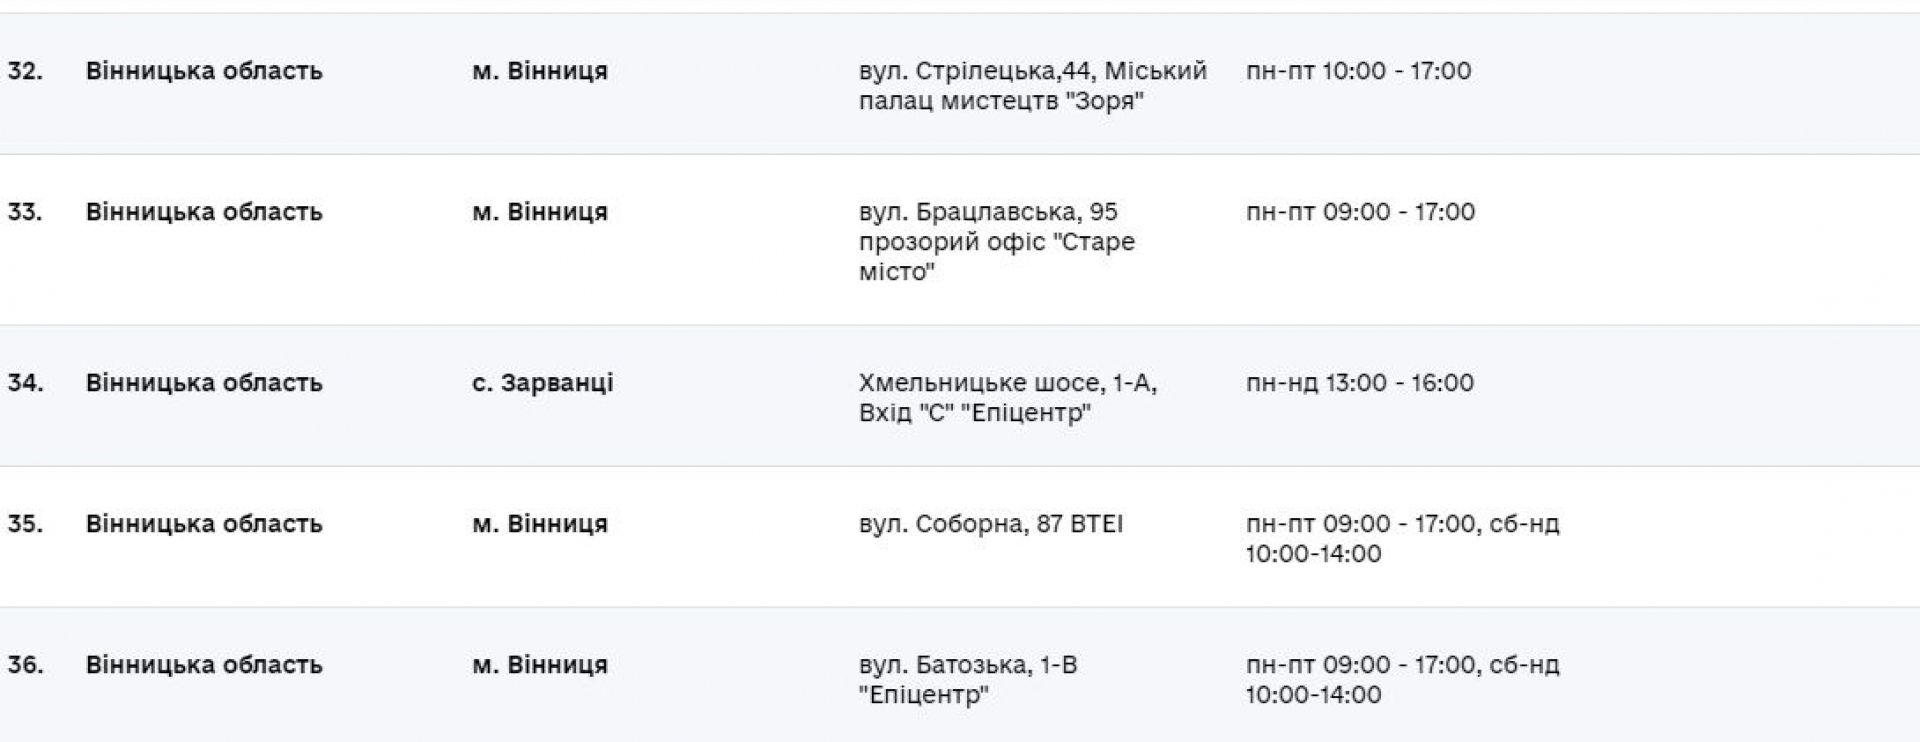Select address вул. Батозька, 1-В "Епіцентр"
1920x742 pixels.
click(x=967, y=680)
